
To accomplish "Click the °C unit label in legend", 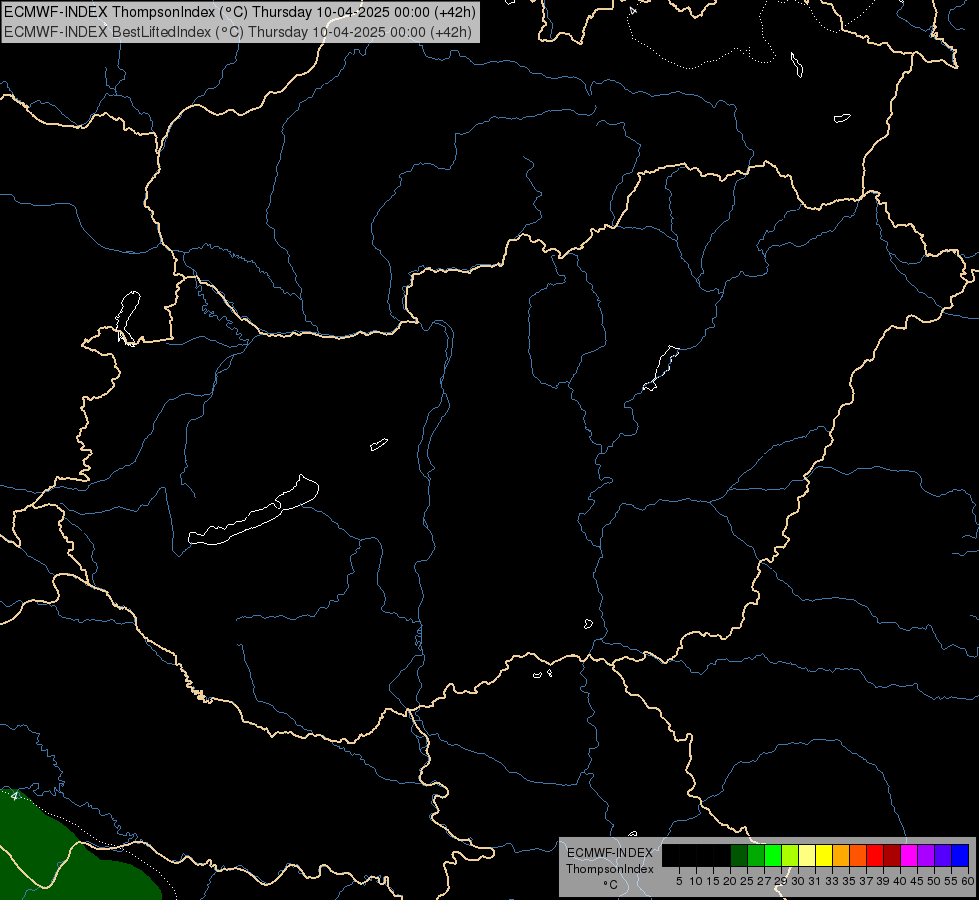I will pos(611,885).
